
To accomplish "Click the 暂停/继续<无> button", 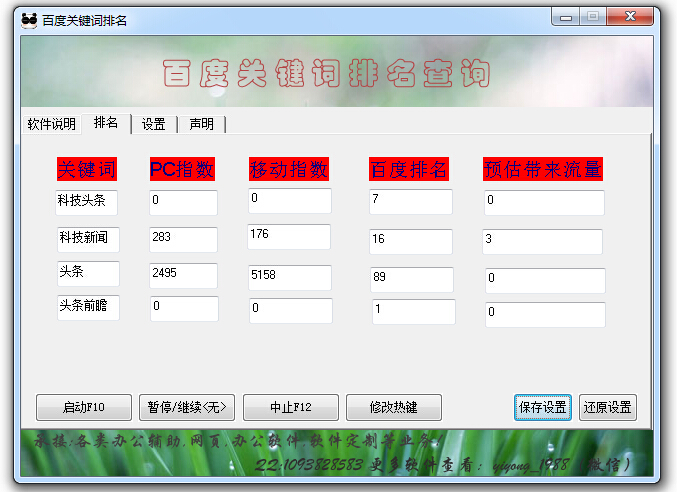I will [187, 407].
